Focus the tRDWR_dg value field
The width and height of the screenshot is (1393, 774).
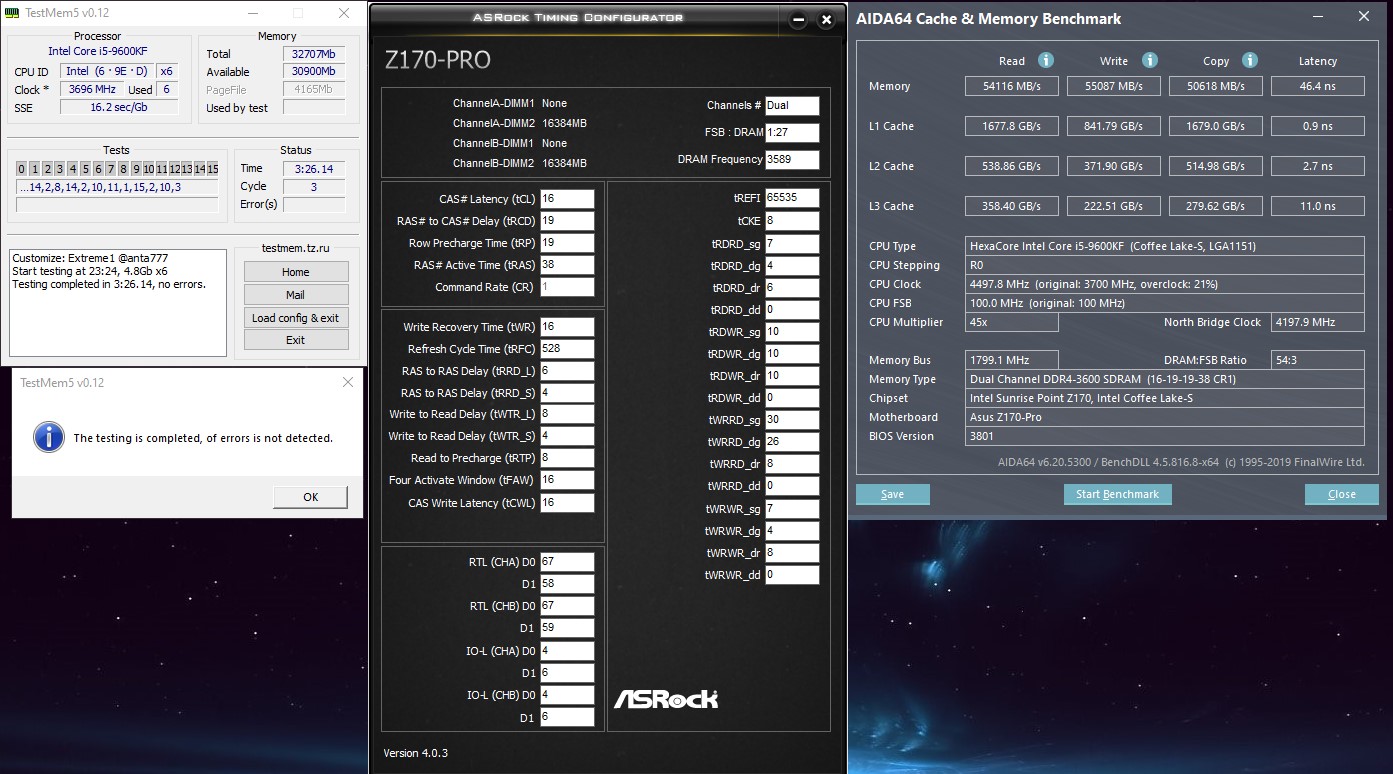coord(792,354)
